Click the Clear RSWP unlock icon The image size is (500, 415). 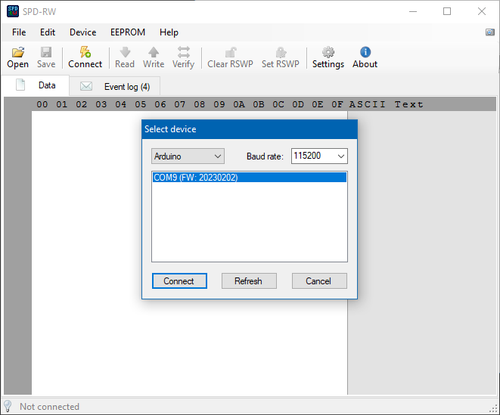(230, 52)
